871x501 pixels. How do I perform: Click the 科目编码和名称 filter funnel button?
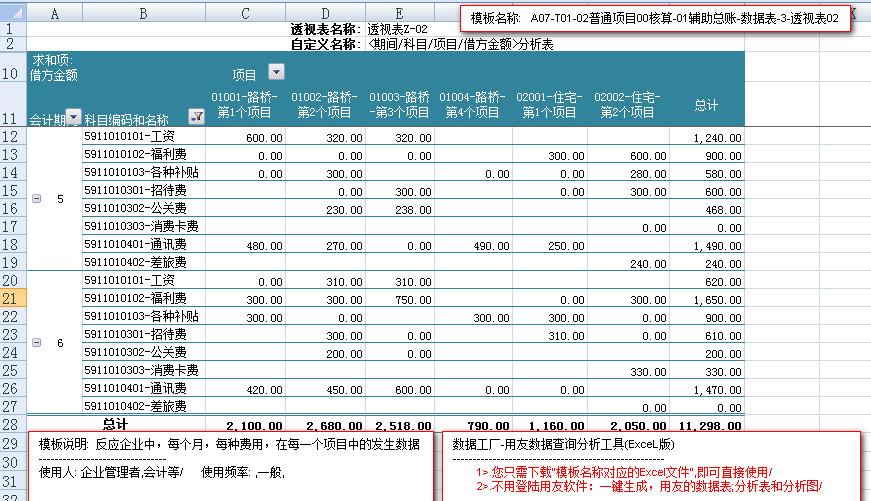coord(196,116)
